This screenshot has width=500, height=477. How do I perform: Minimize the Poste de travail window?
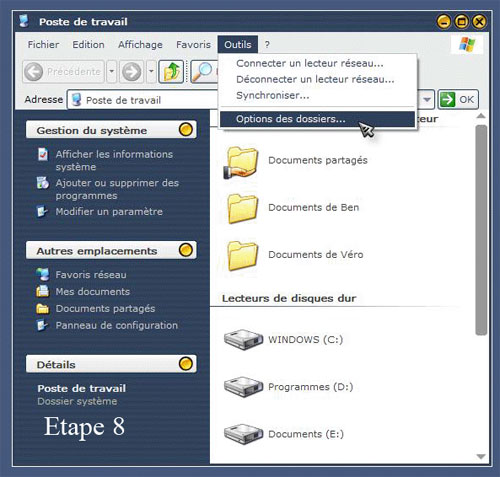[444, 22]
